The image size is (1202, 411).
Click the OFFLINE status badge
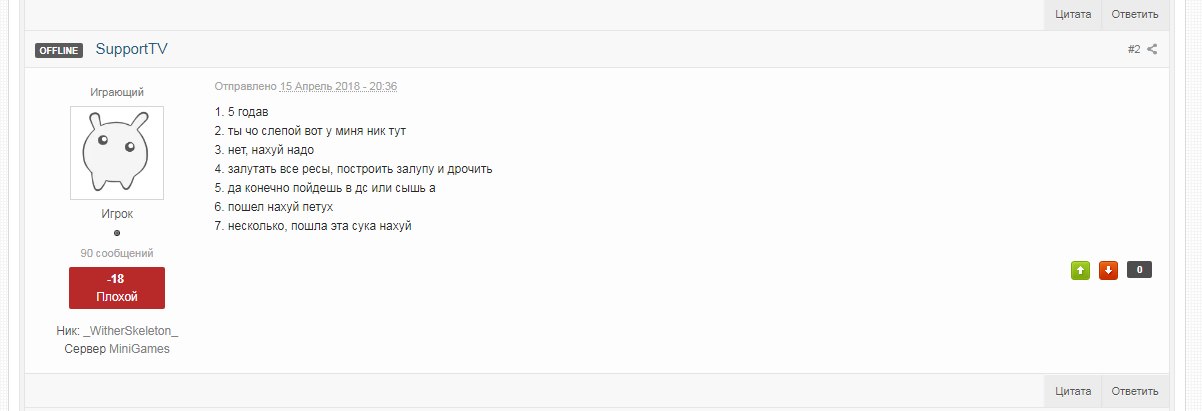point(58,50)
